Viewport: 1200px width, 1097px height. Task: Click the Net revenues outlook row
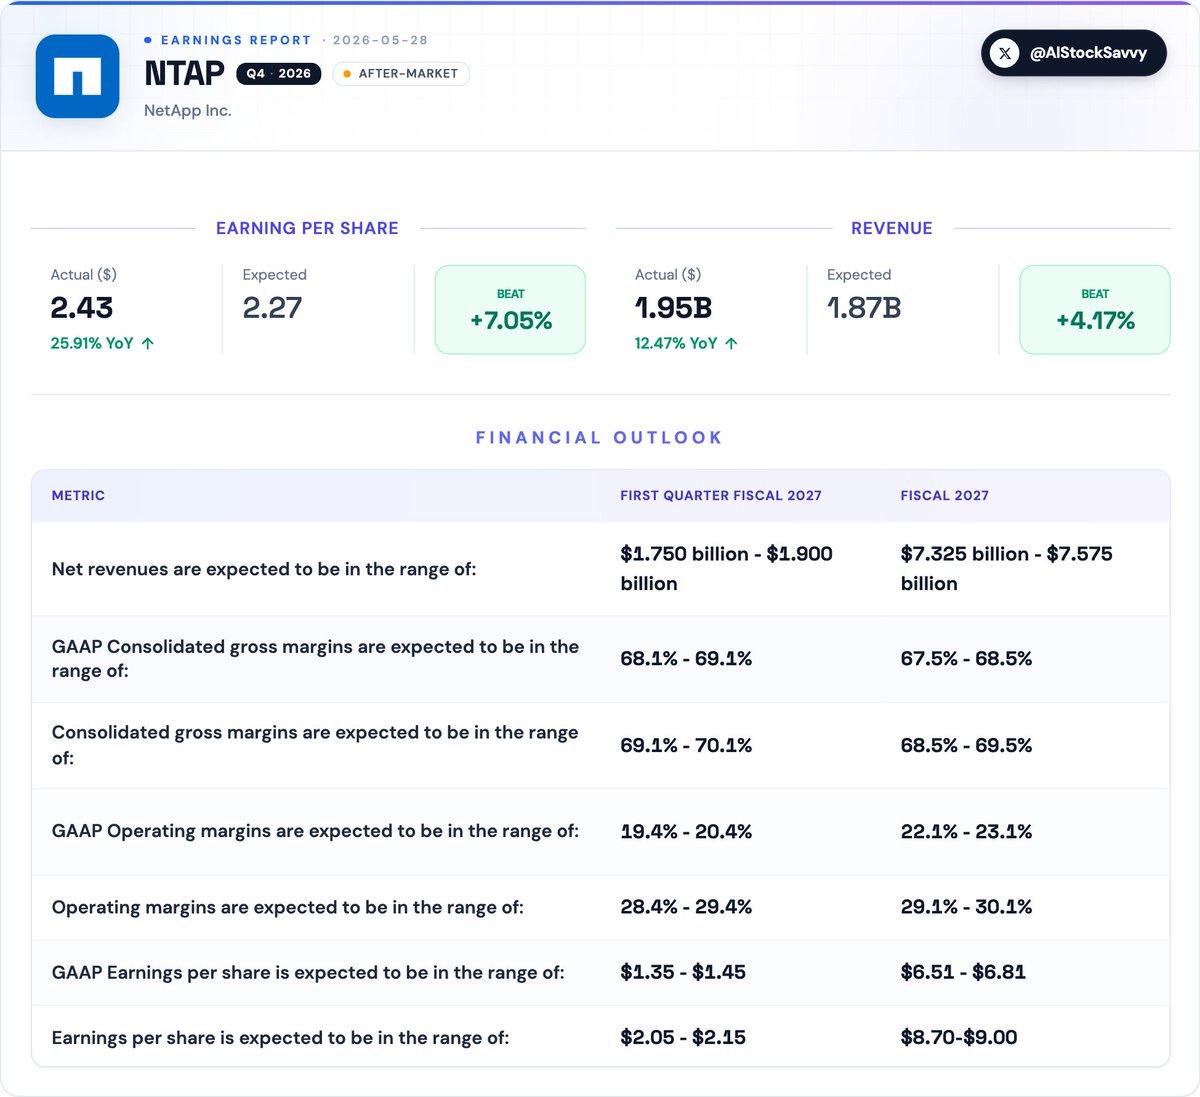click(600, 569)
